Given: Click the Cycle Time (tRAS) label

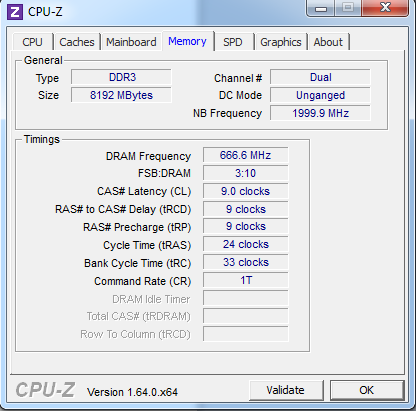Looking at the screenshot, I should [147, 246].
